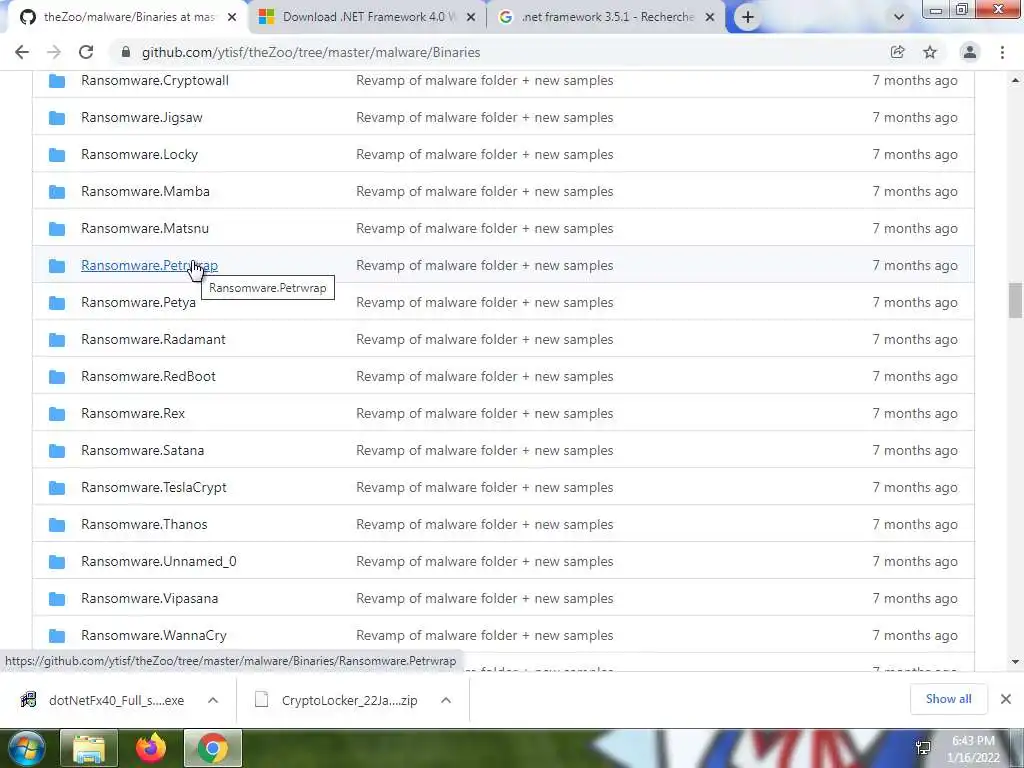Open the Ransomware.Mamba folder

(145, 191)
